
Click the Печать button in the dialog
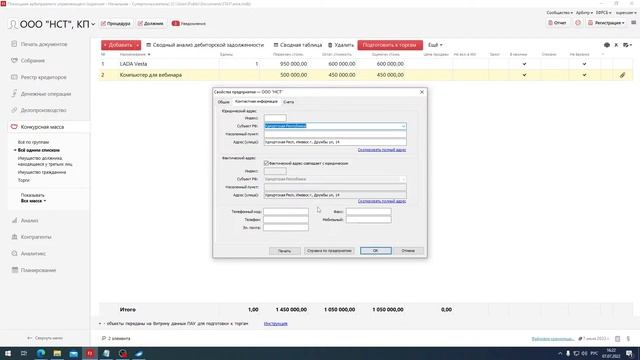click(284, 251)
